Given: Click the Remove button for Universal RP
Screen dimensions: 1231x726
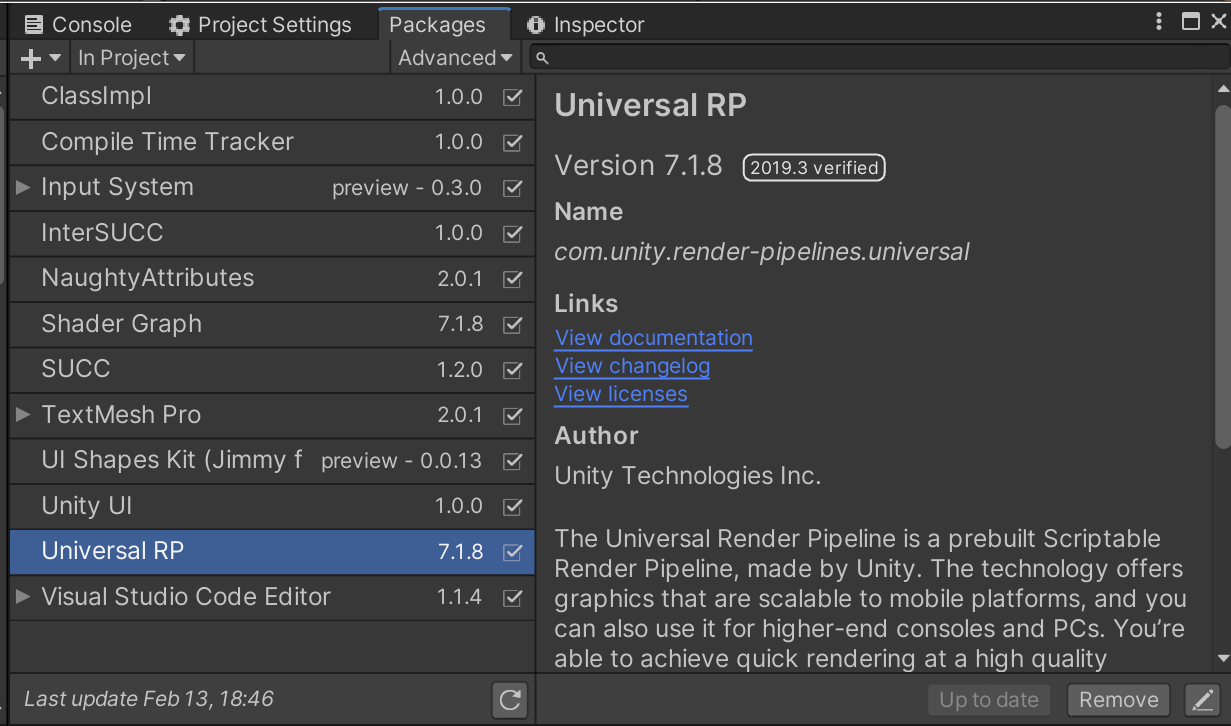Looking at the screenshot, I should pyautogui.click(x=1118, y=700).
